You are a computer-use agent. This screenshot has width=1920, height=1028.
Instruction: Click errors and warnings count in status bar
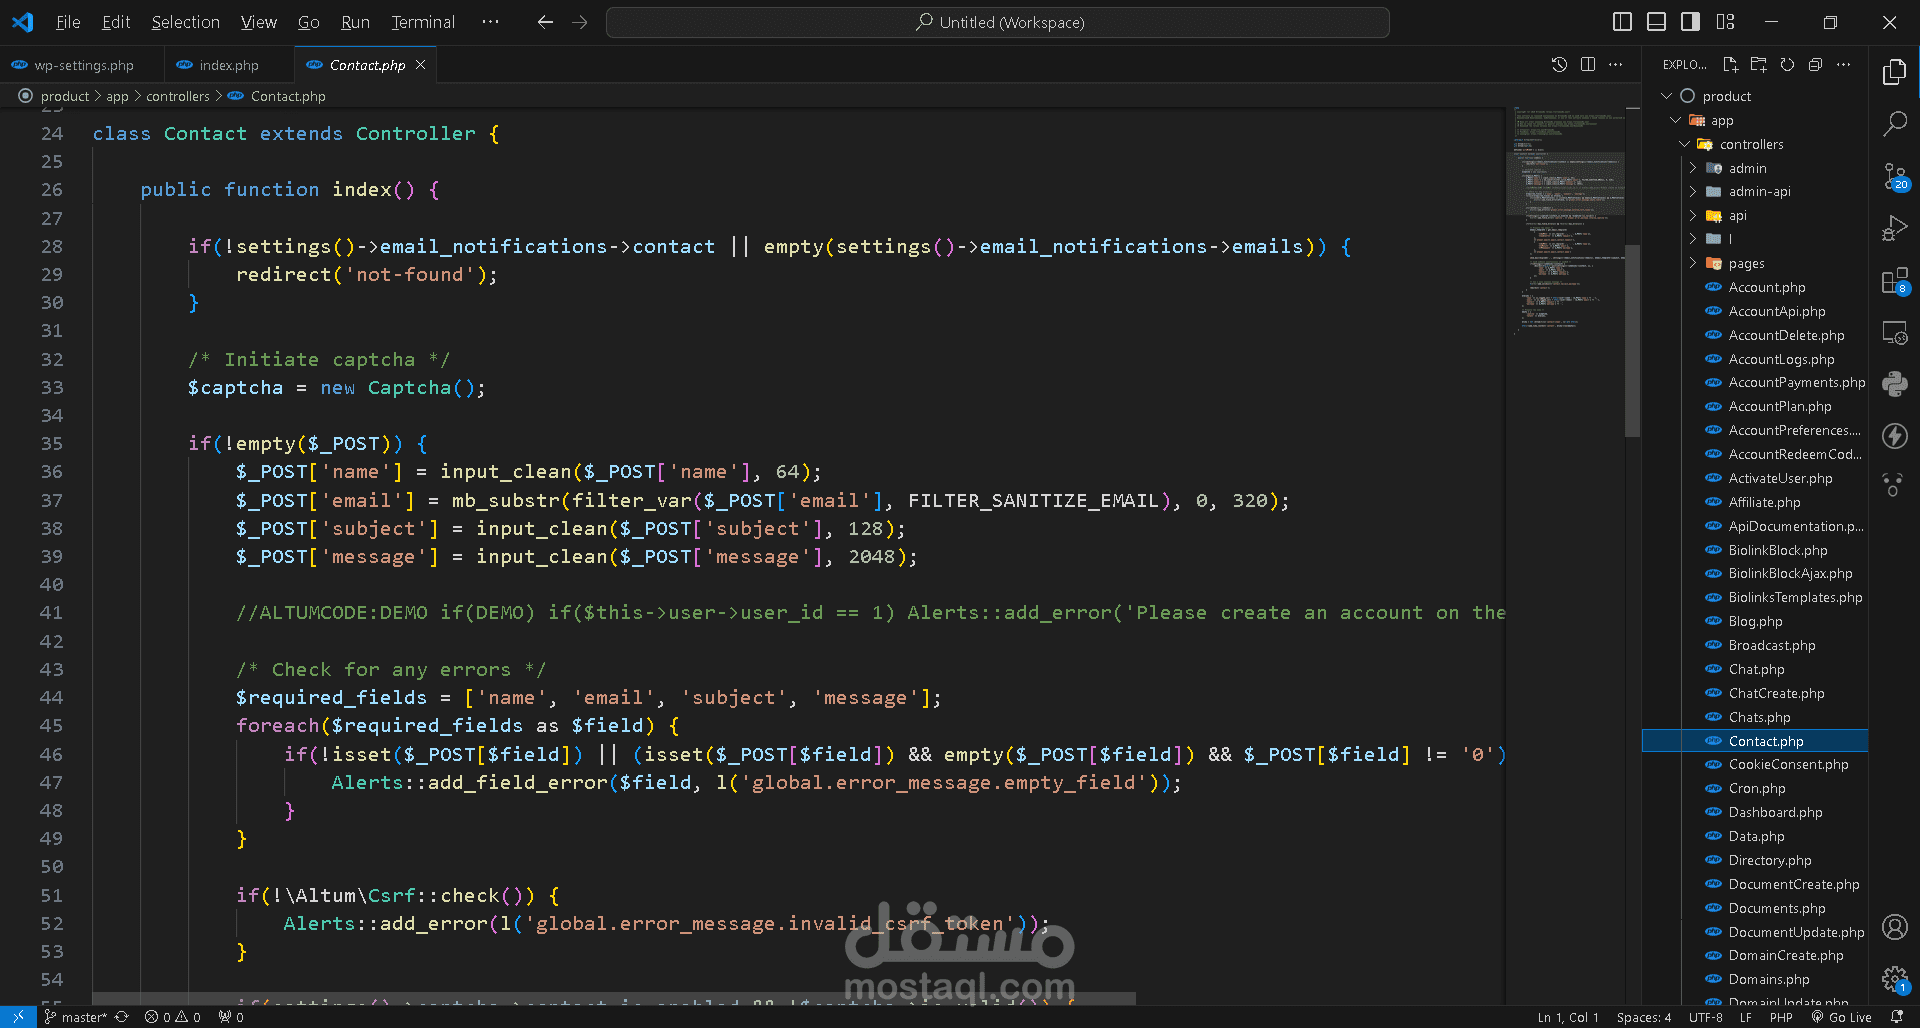(173, 1017)
